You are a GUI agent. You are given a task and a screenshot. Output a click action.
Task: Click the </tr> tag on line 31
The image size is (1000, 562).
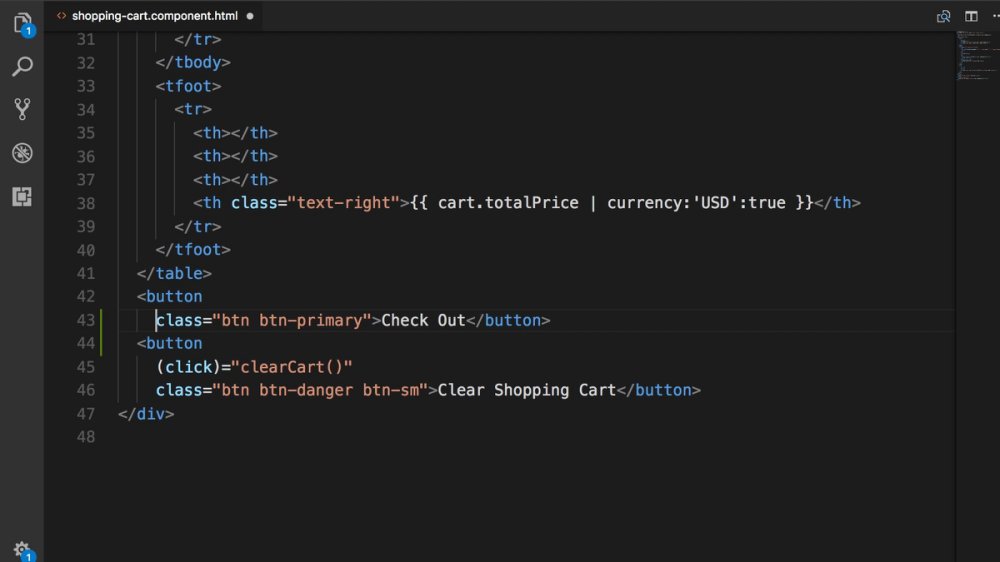(x=198, y=39)
